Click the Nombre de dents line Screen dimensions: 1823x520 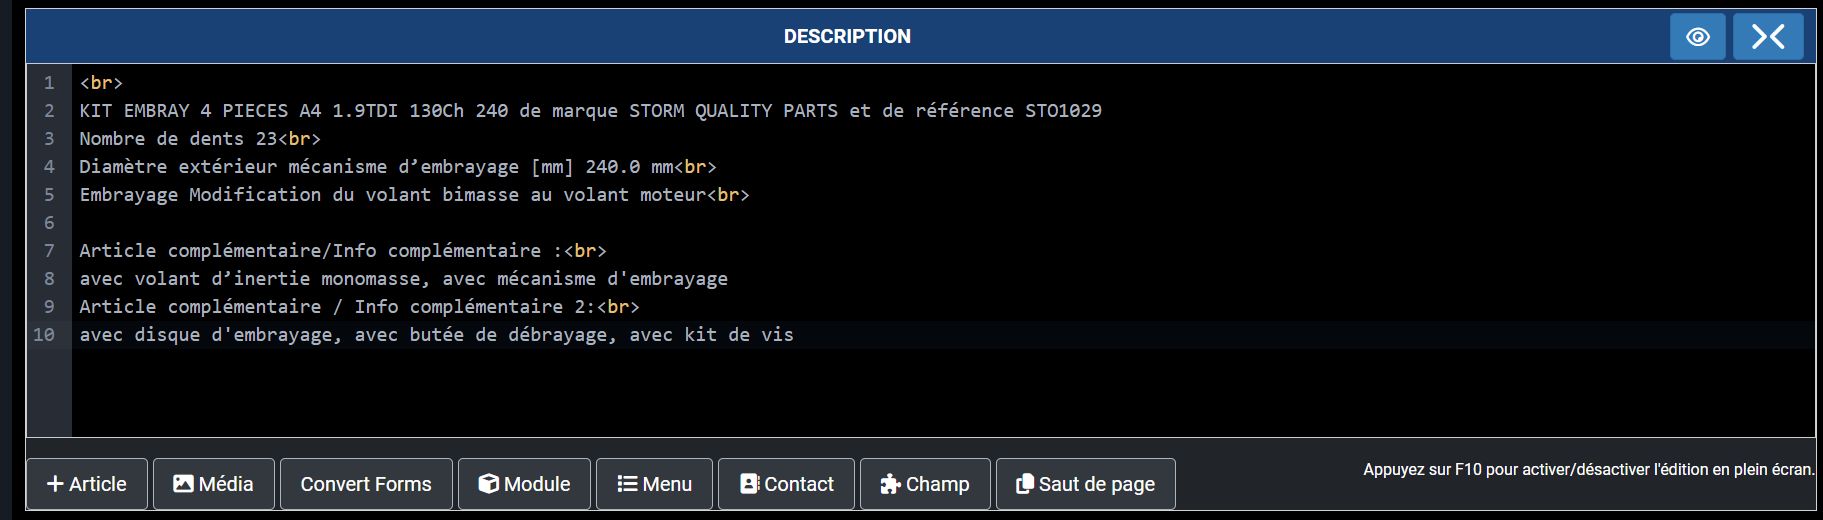[x=200, y=139]
